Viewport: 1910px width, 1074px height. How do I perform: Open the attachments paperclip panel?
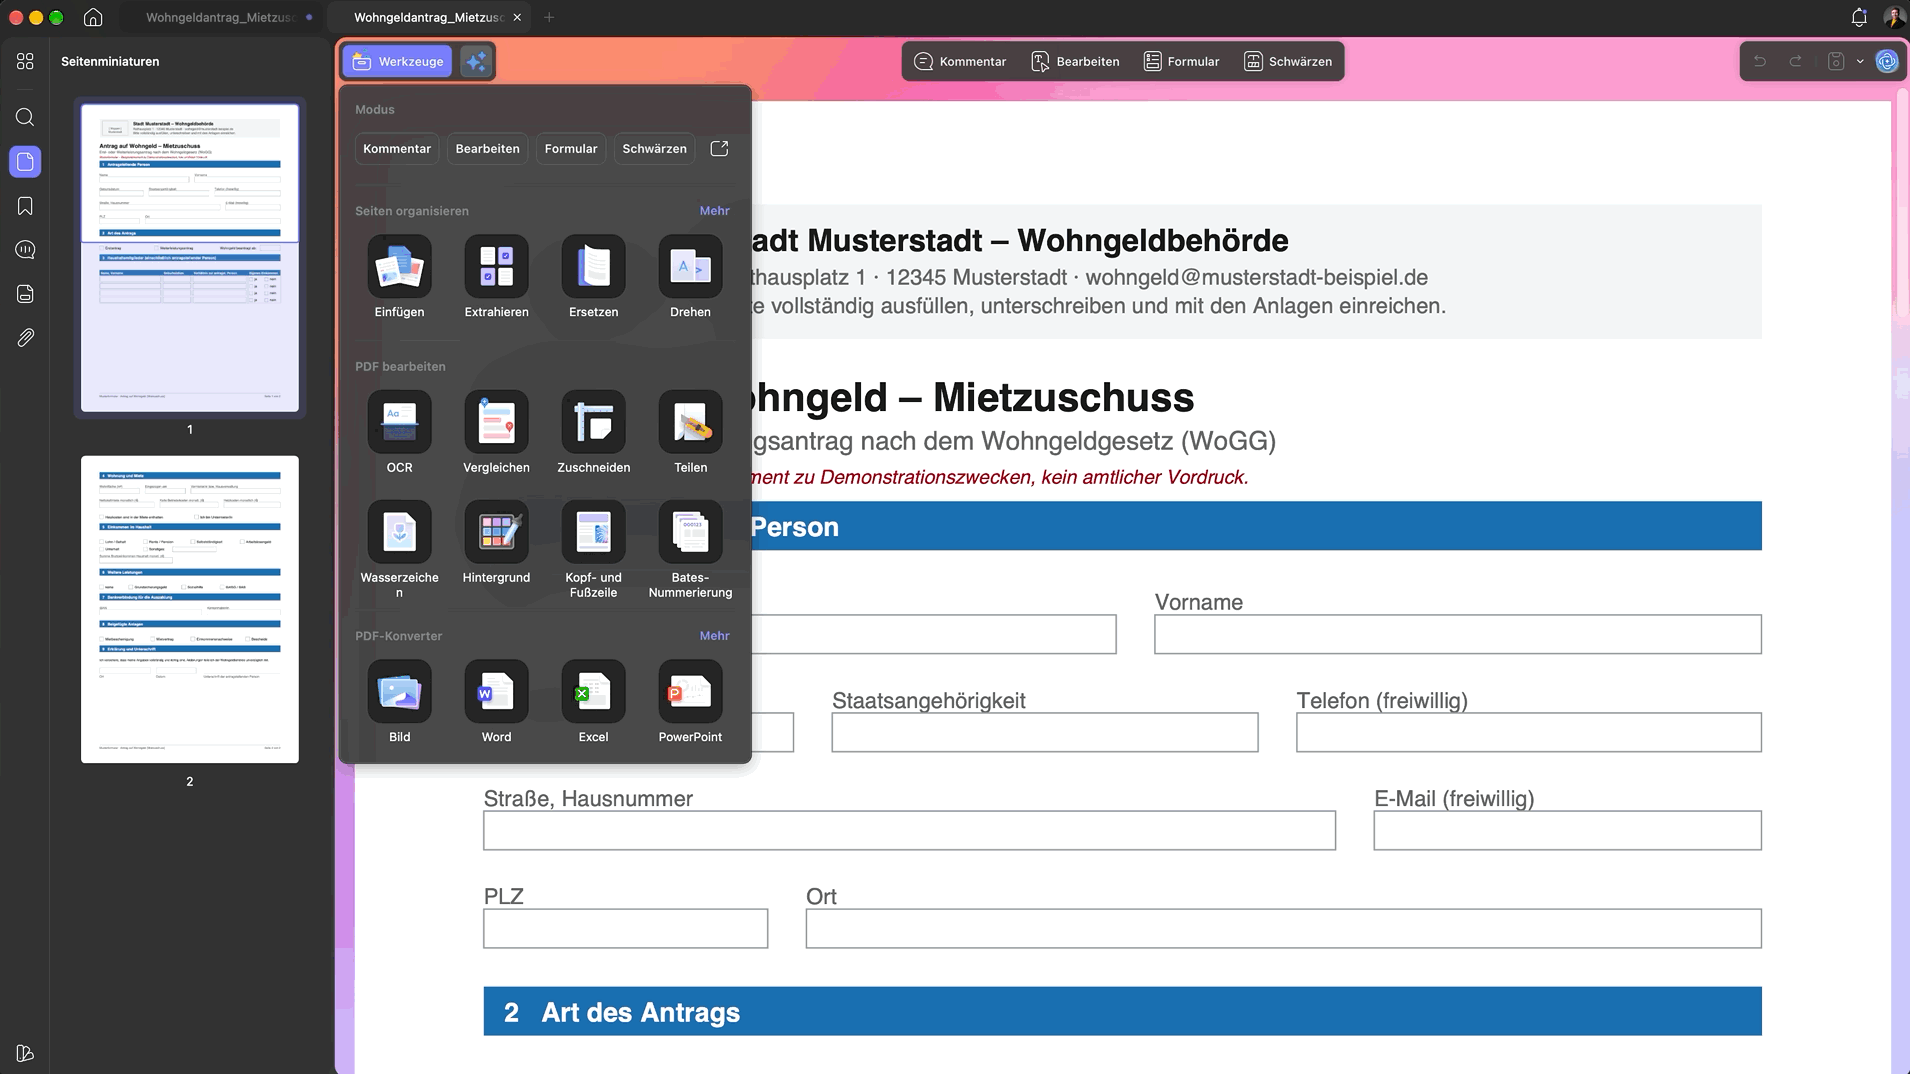25,338
